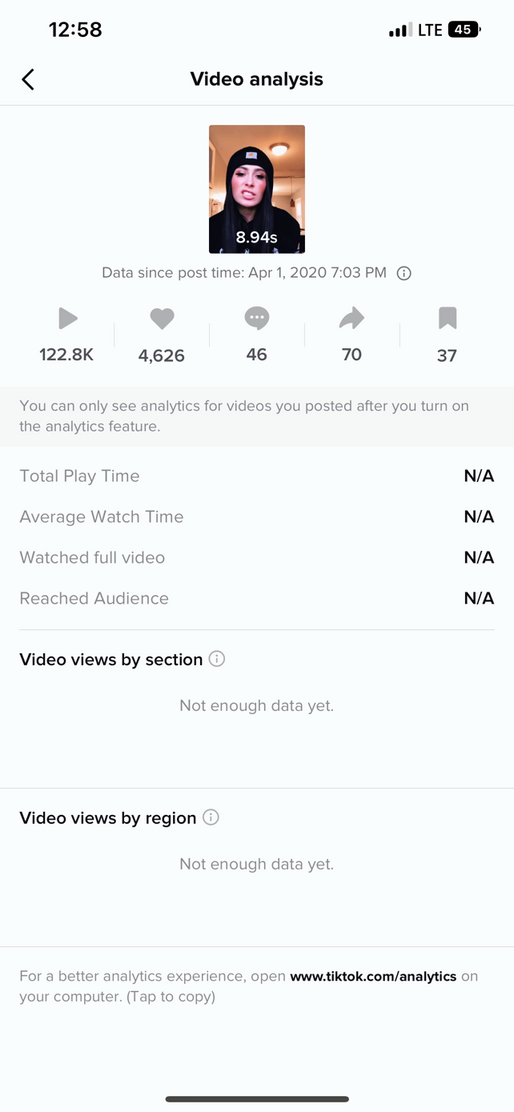Tap the bookmark saves icon
The width and height of the screenshot is (514, 1112).
tap(447, 318)
